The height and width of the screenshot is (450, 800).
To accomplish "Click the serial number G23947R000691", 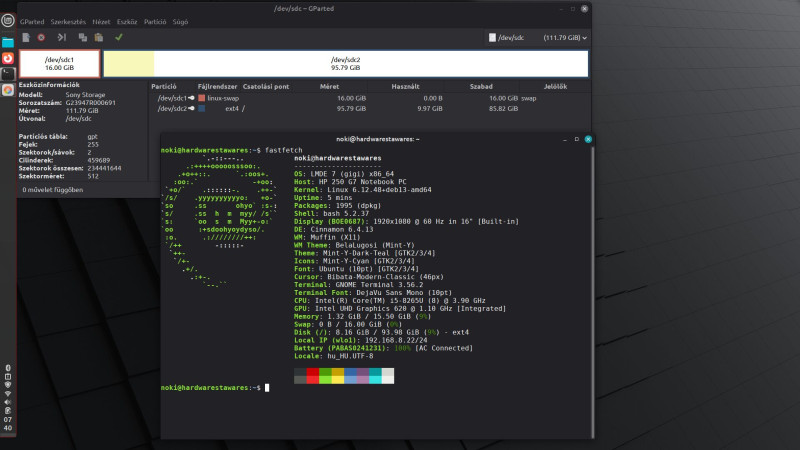I will (90, 103).
